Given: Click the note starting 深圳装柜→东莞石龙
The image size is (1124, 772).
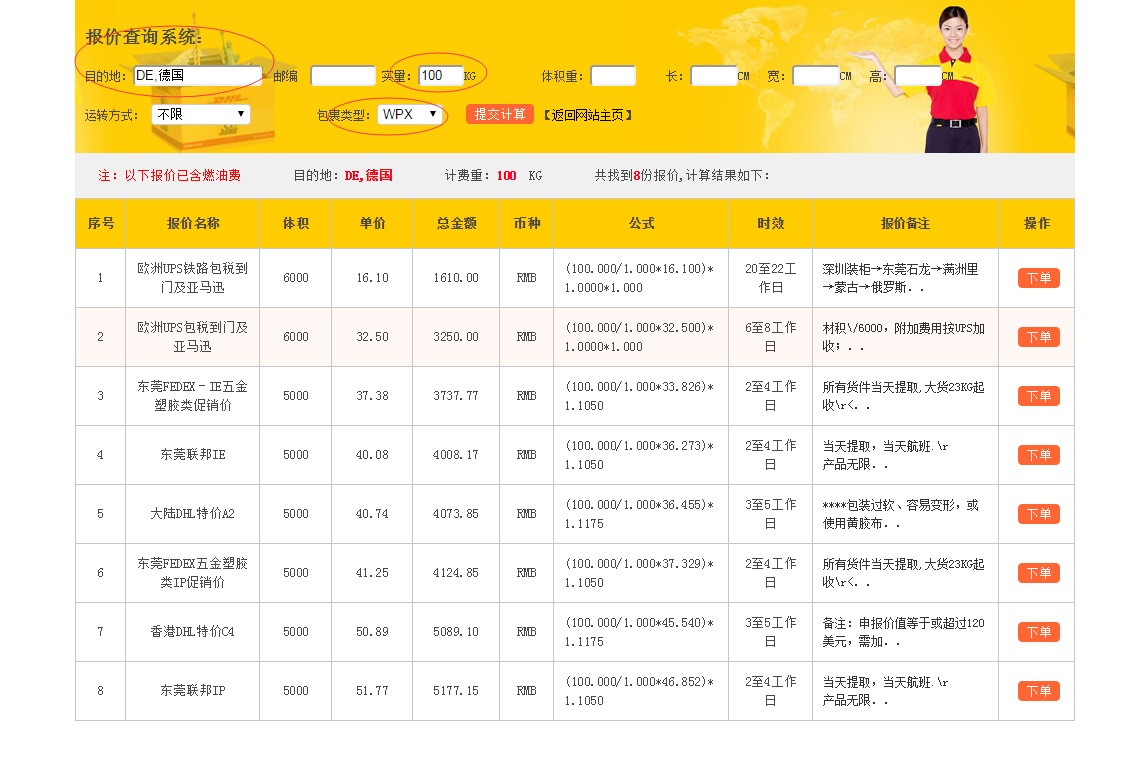Looking at the screenshot, I should coord(900,278).
